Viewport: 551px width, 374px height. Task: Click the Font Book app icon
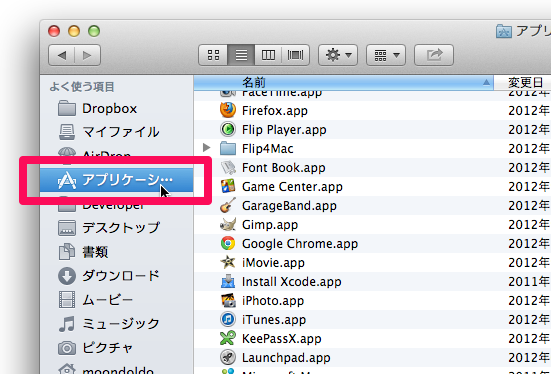(x=228, y=167)
